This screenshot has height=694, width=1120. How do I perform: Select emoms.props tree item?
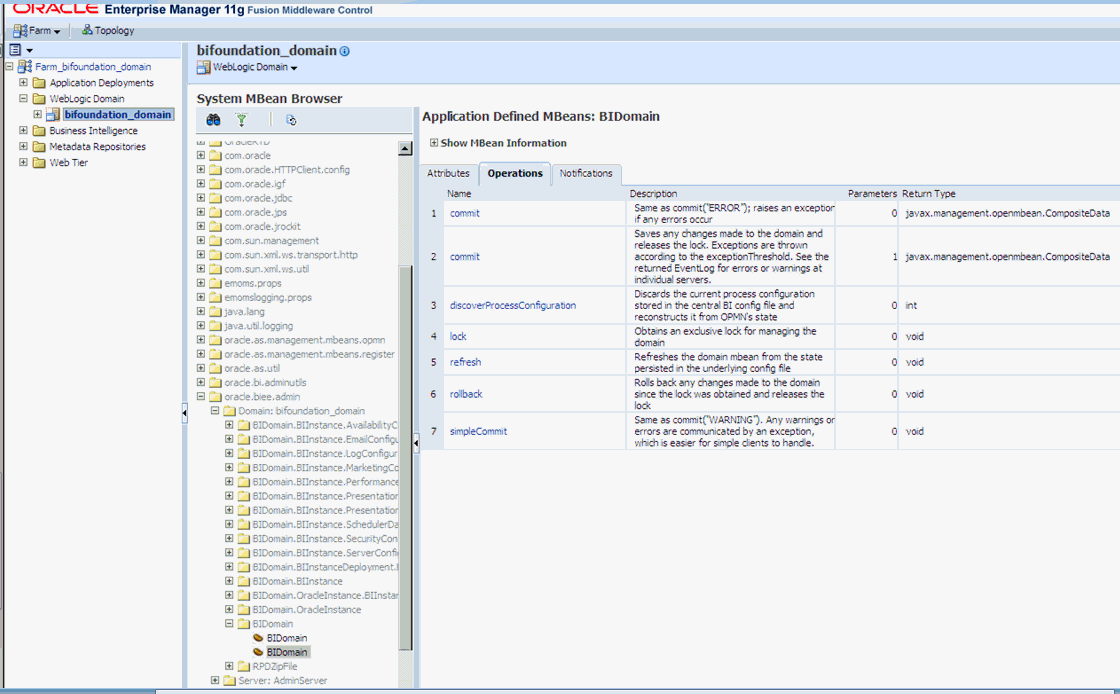(253, 283)
